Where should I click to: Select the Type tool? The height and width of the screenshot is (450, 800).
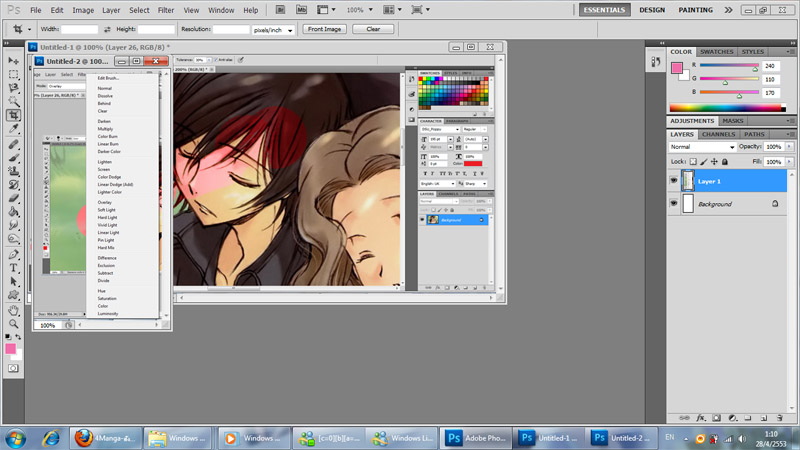pyautogui.click(x=13, y=268)
